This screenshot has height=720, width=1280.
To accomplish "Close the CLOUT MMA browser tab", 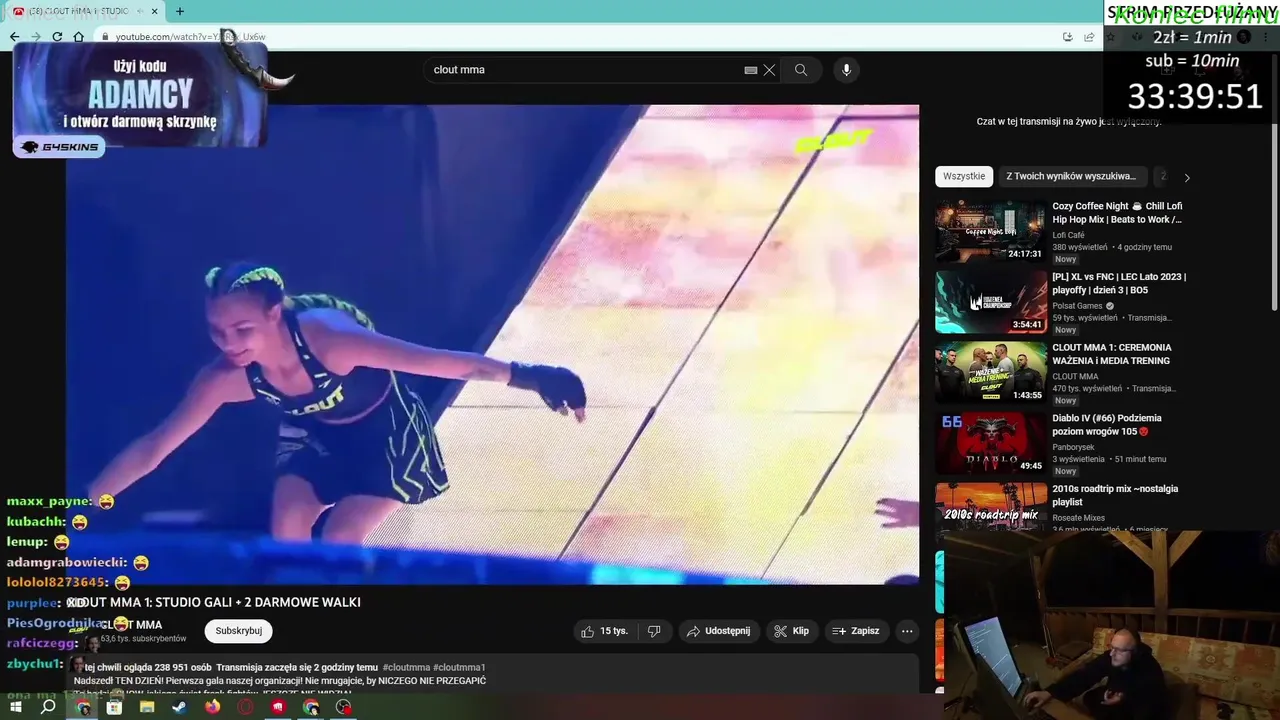I will coord(154,11).
